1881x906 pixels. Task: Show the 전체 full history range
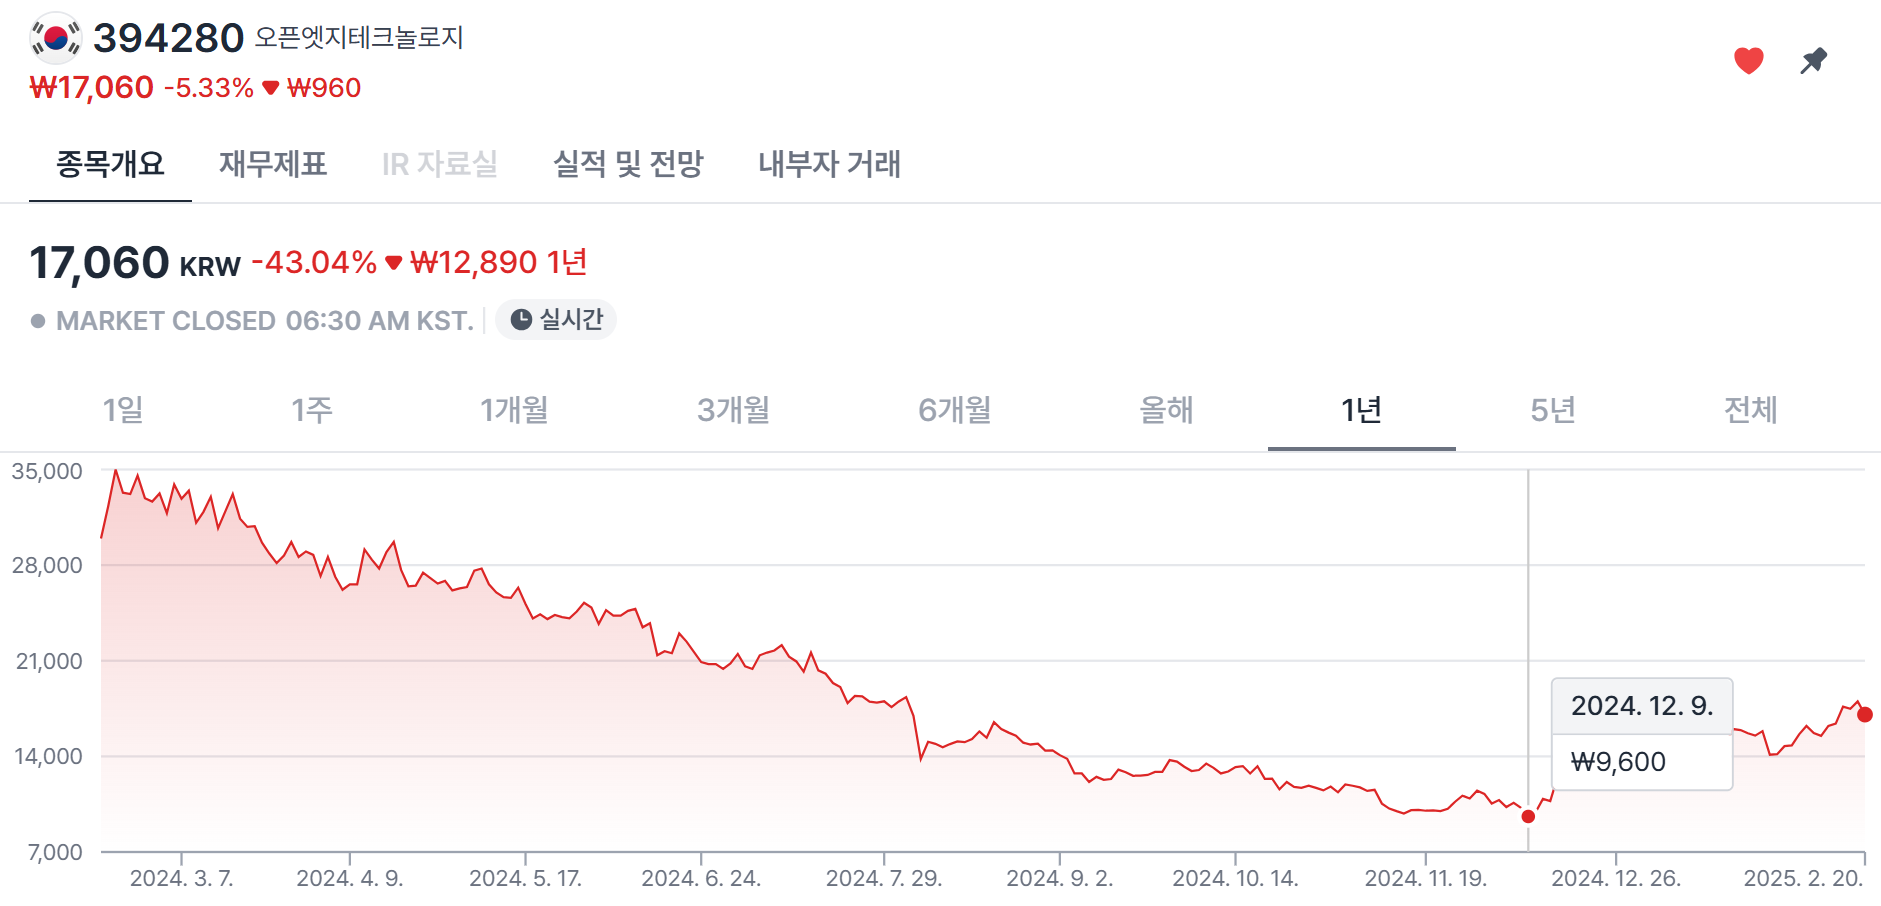(1750, 410)
